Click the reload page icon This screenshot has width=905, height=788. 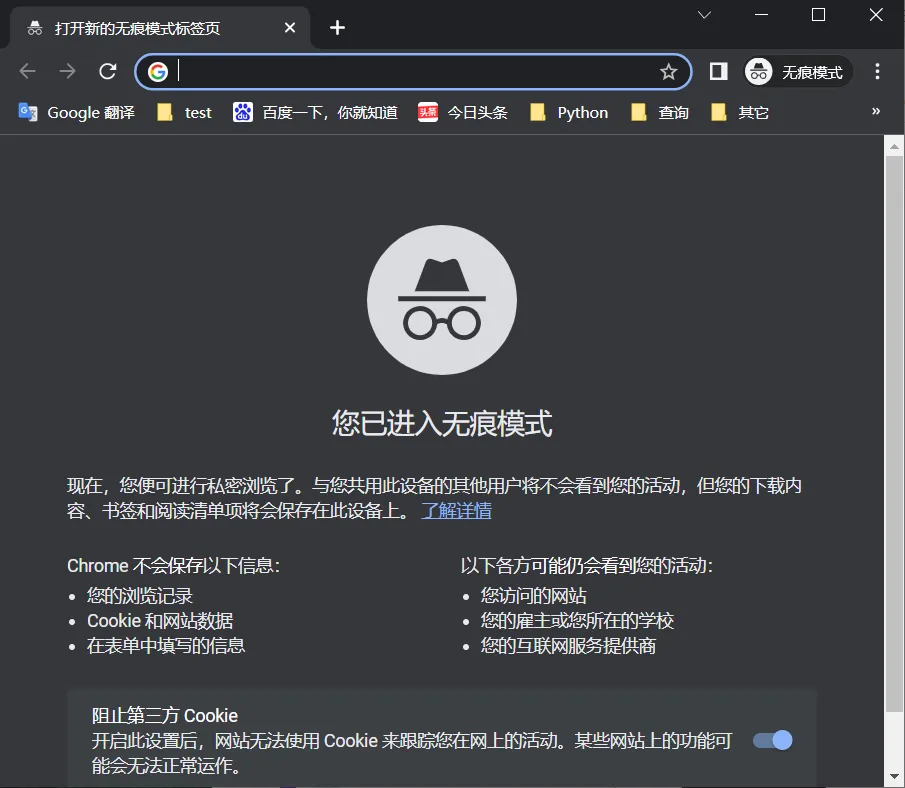click(x=108, y=71)
